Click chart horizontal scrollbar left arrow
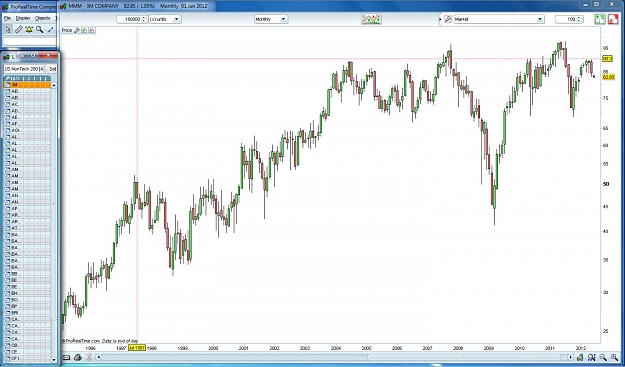This screenshot has height=367, width=625. coord(99,357)
